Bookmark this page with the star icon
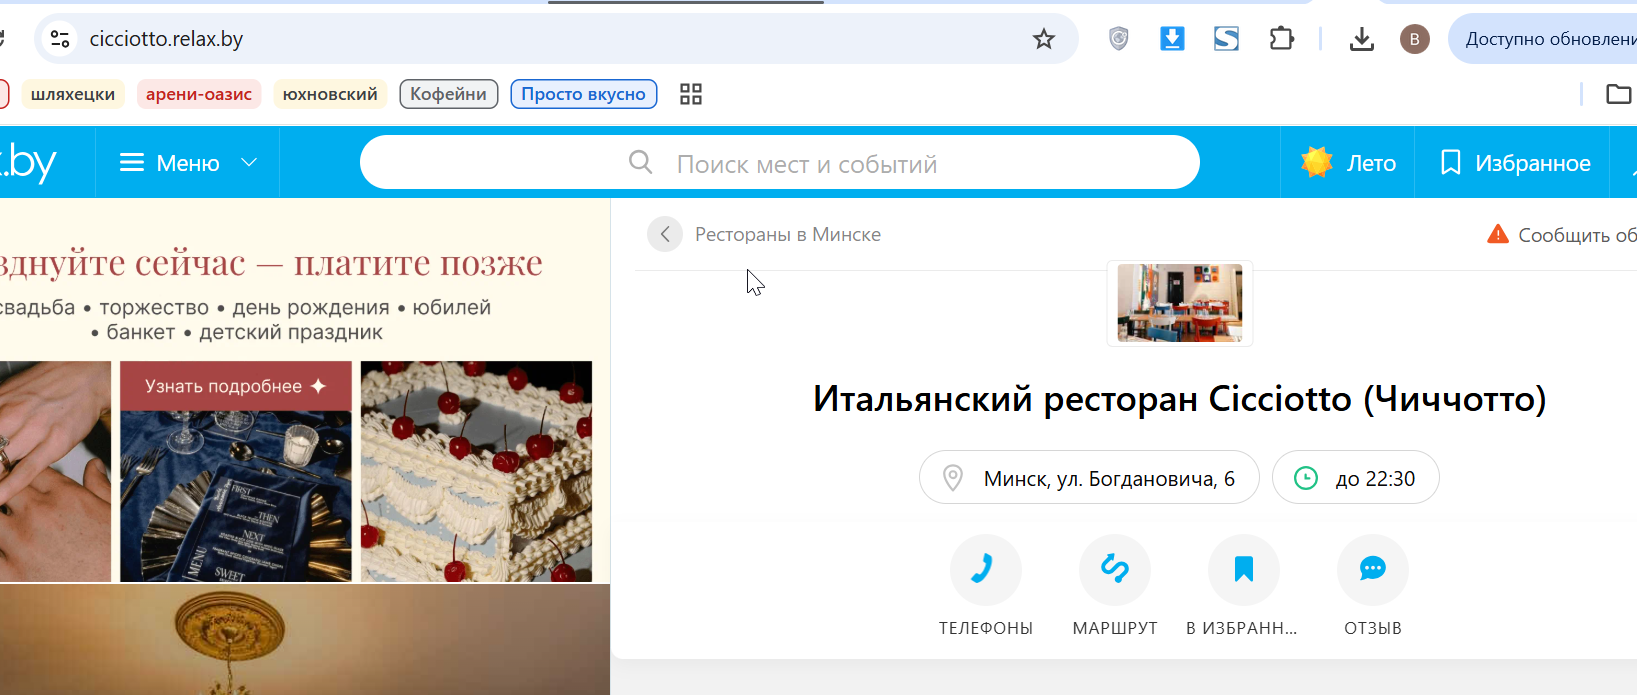Image resolution: width=1637 pixels, height=695 pixels. (1044, 39)
